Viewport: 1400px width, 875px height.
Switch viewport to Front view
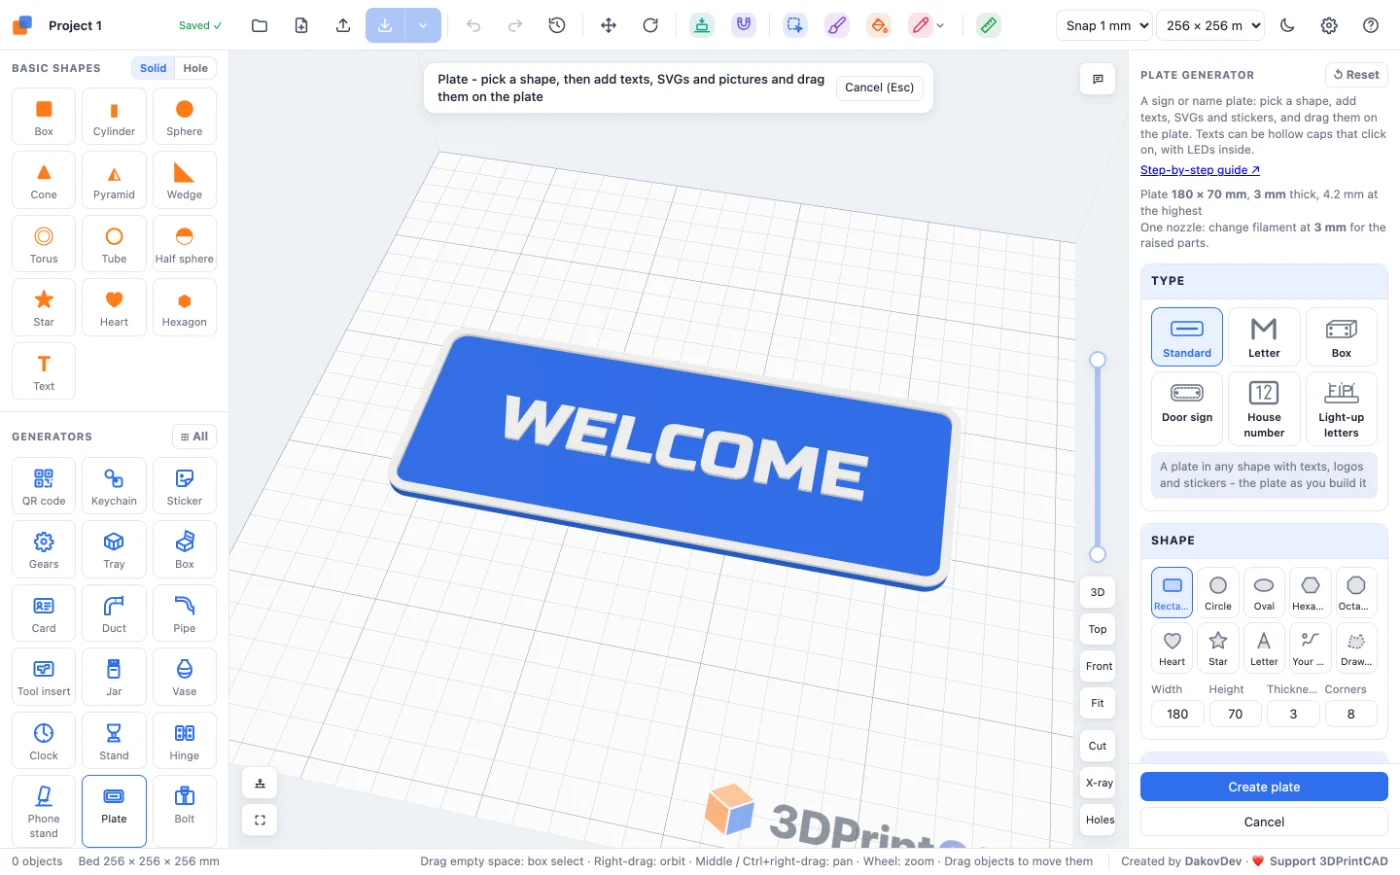(1097, 666)
